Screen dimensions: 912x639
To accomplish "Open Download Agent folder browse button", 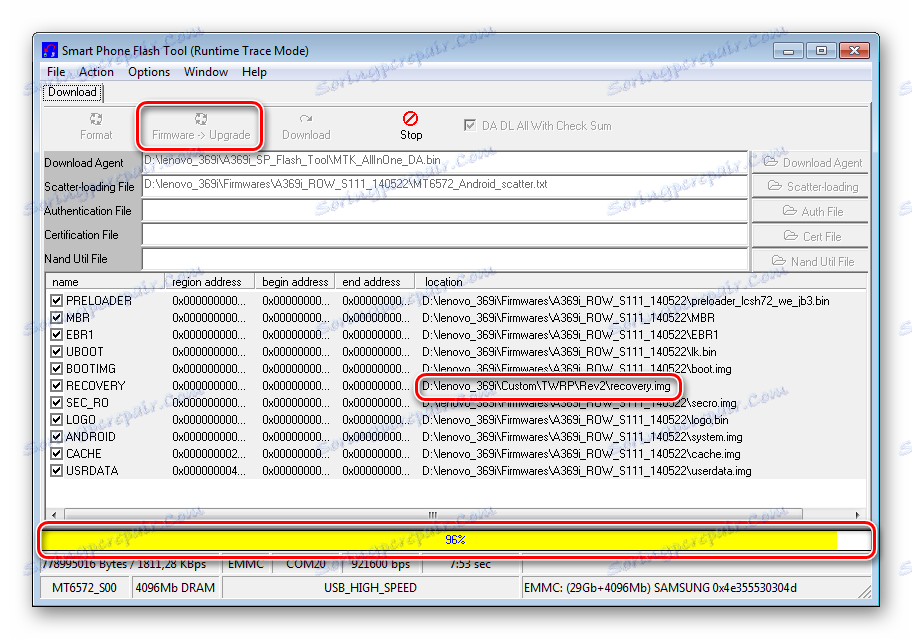I will coord(812,163).
